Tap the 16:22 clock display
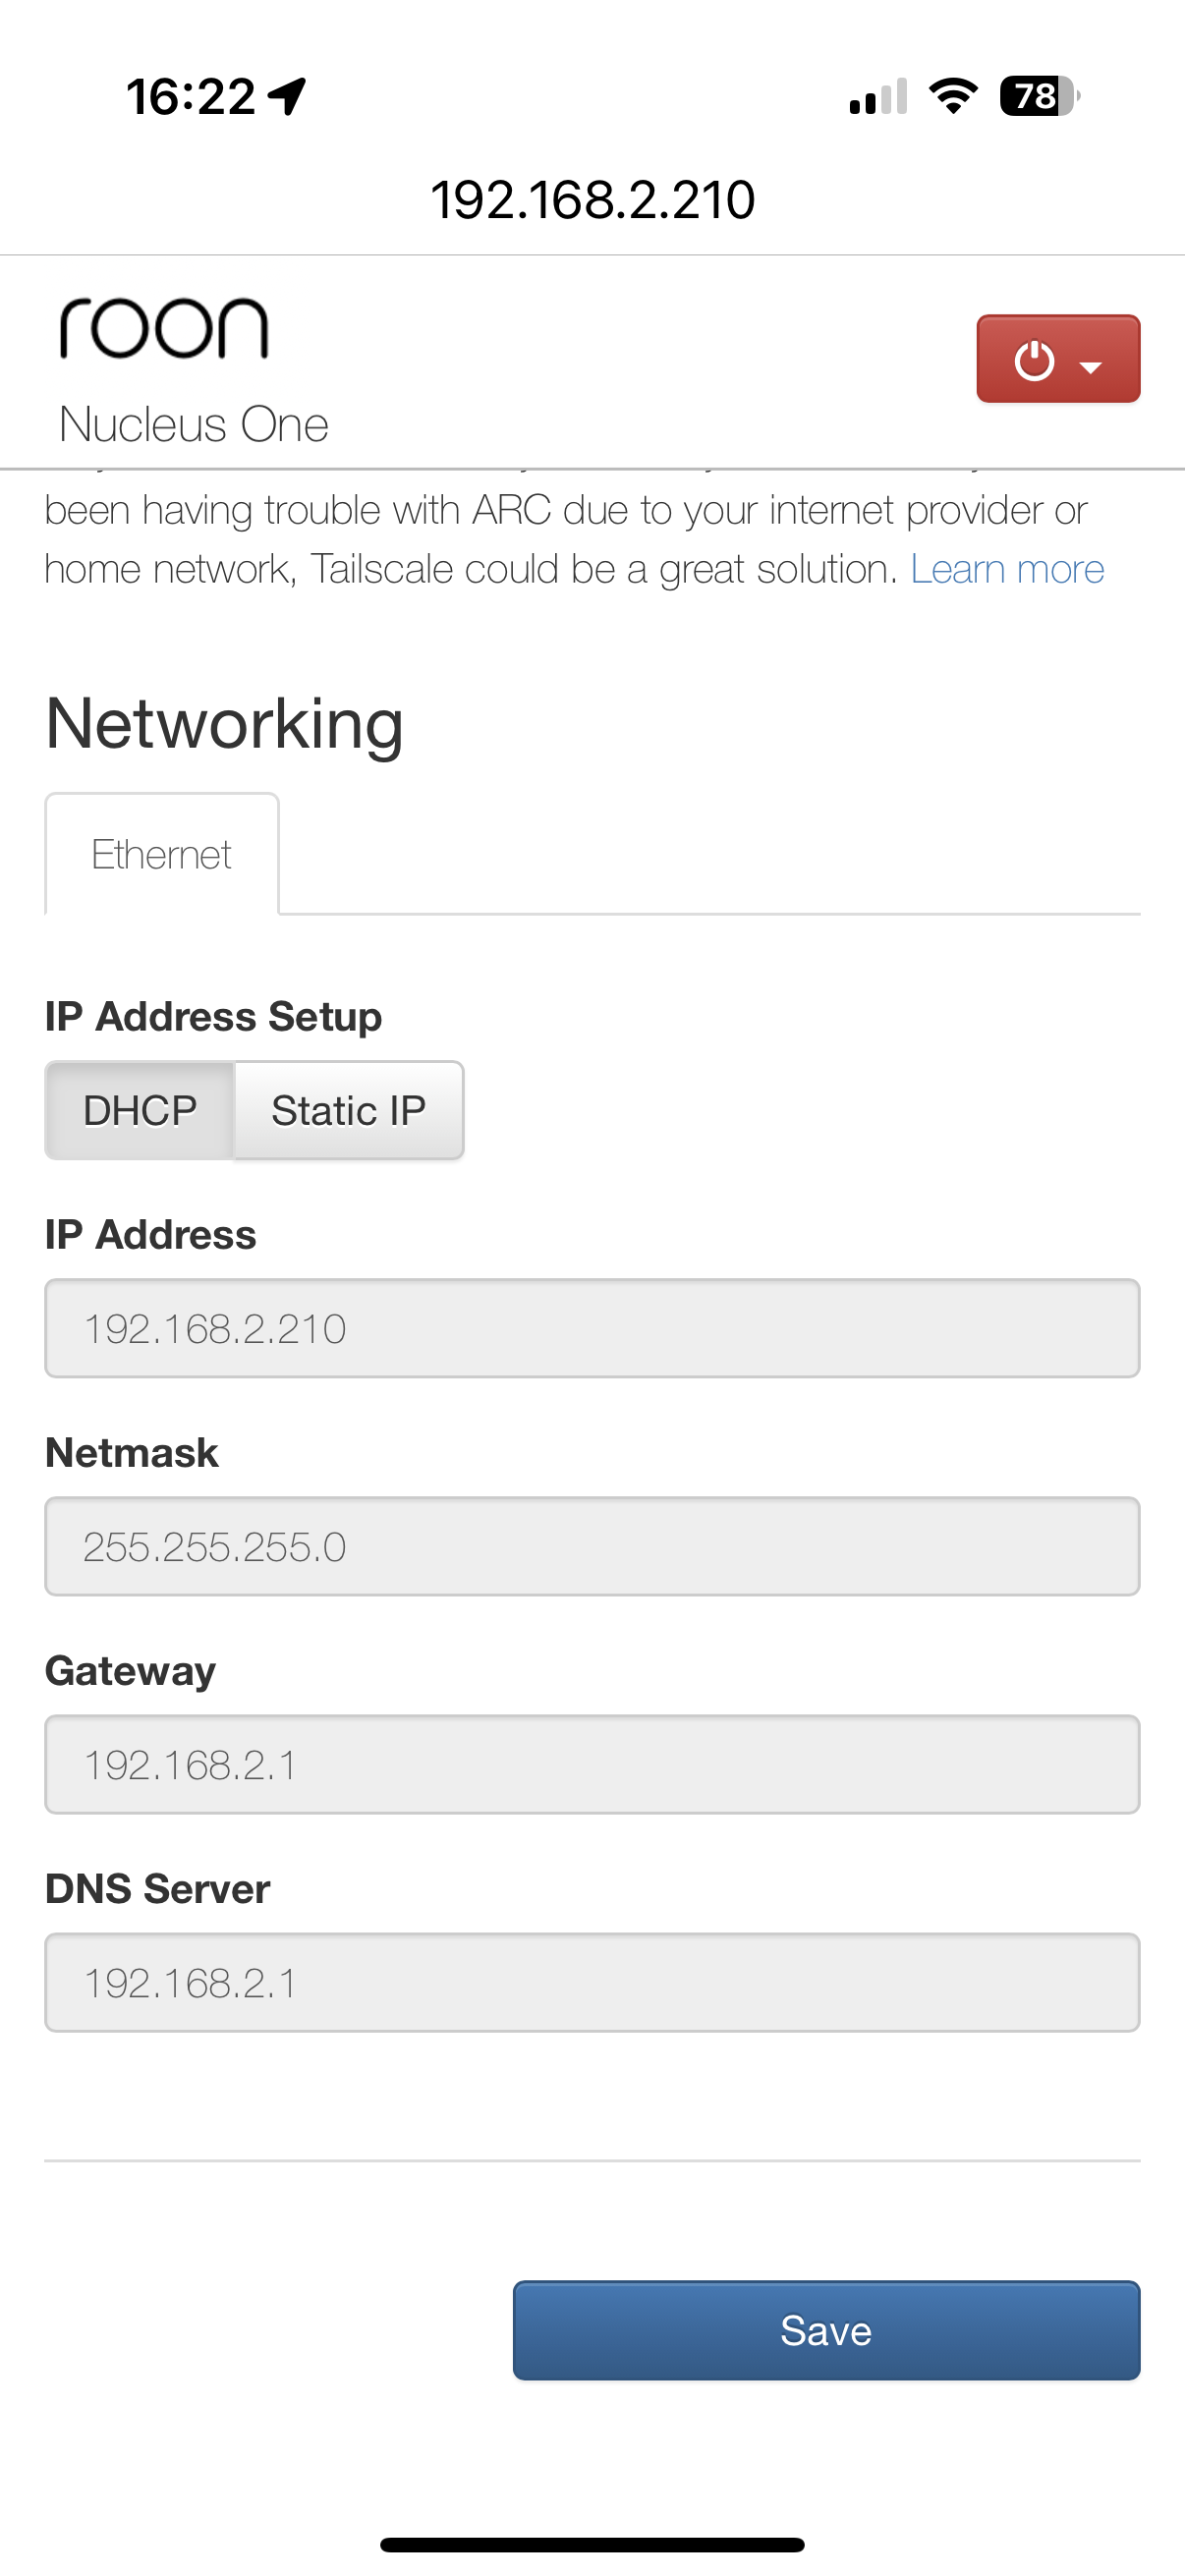This screenshot has width=1185, height=2576. click(191, 97)
